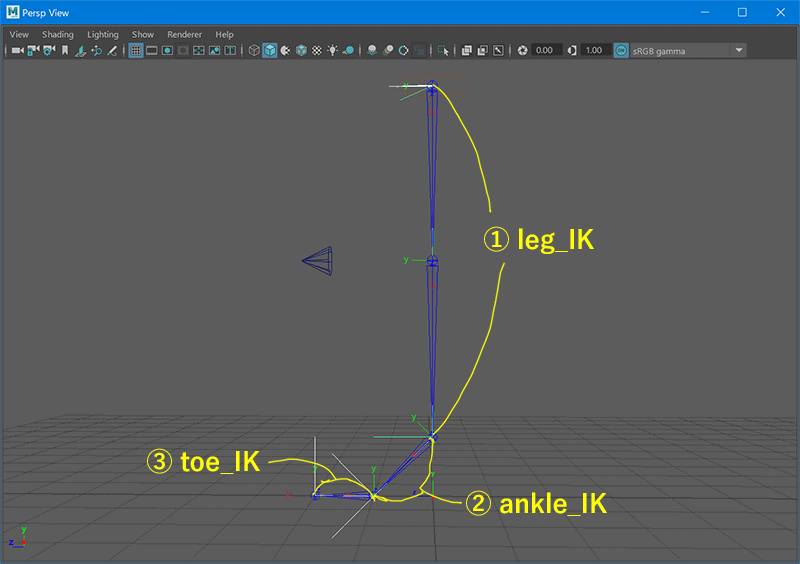
Task: Select the knee joint mid-leg
Action: pos(432,261)
